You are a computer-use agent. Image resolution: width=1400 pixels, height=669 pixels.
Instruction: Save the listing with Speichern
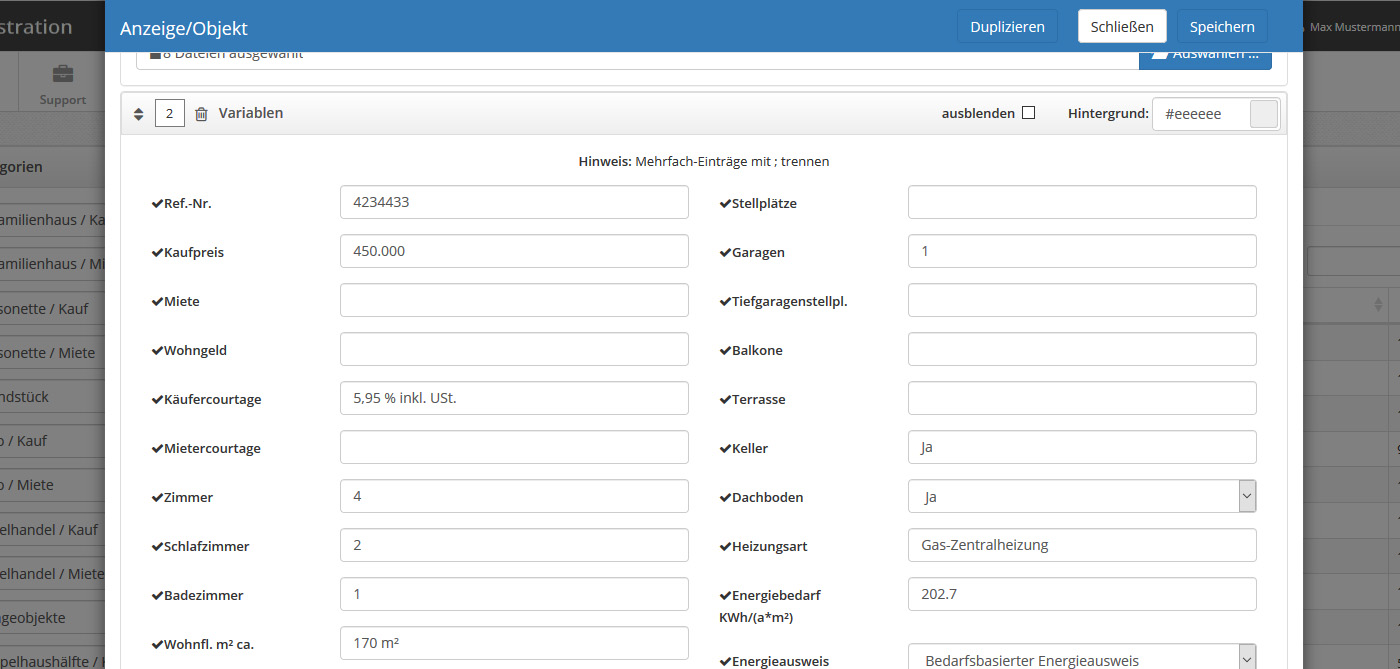(x=1222, y=27)
